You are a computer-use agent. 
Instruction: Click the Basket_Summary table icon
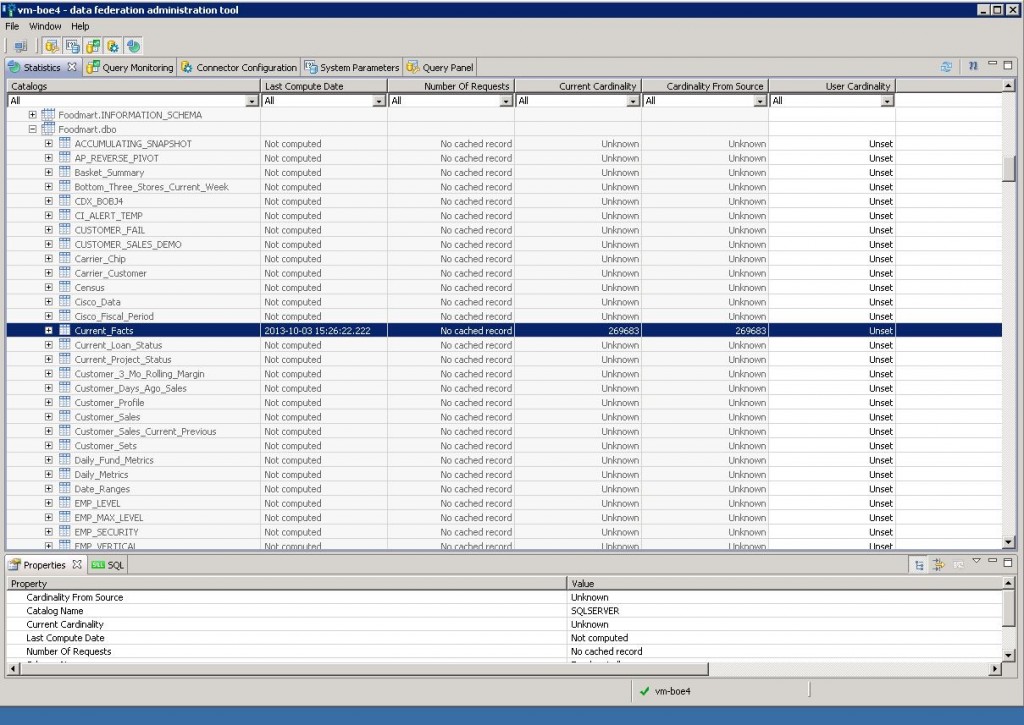pyautogui.click(x=65, y=172)
